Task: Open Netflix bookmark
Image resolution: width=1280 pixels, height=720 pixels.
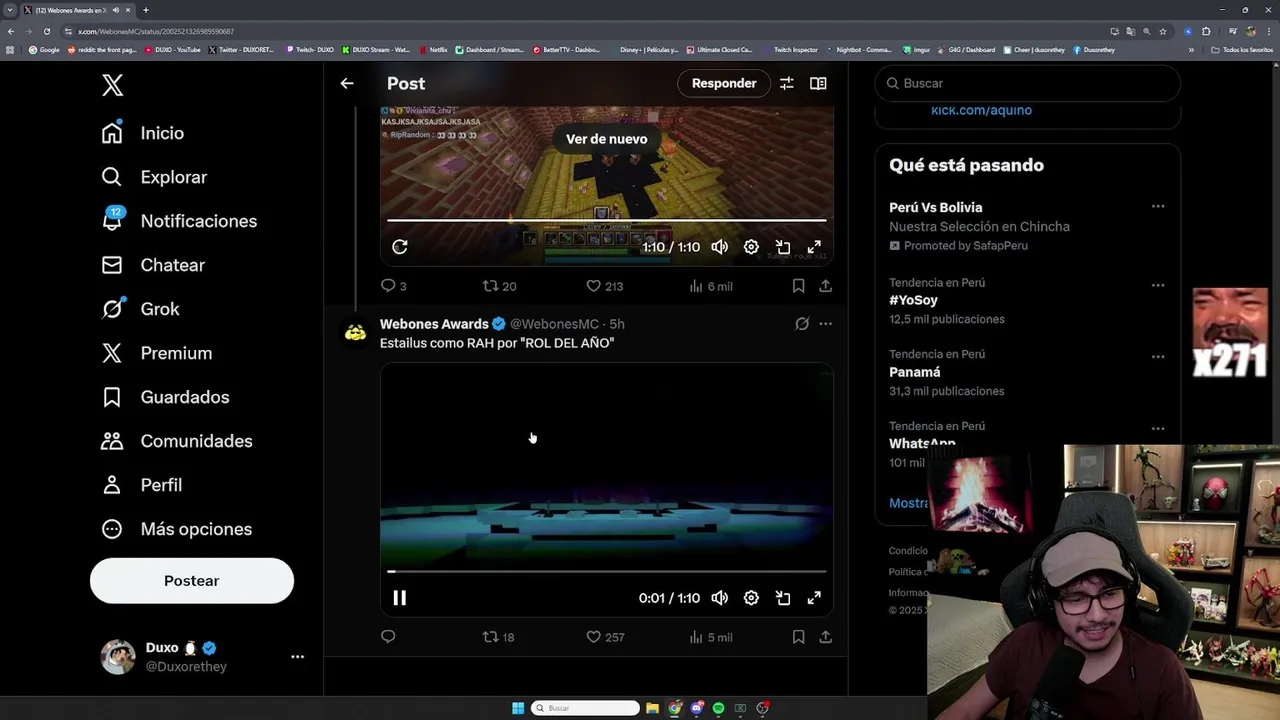Action: 435,49
